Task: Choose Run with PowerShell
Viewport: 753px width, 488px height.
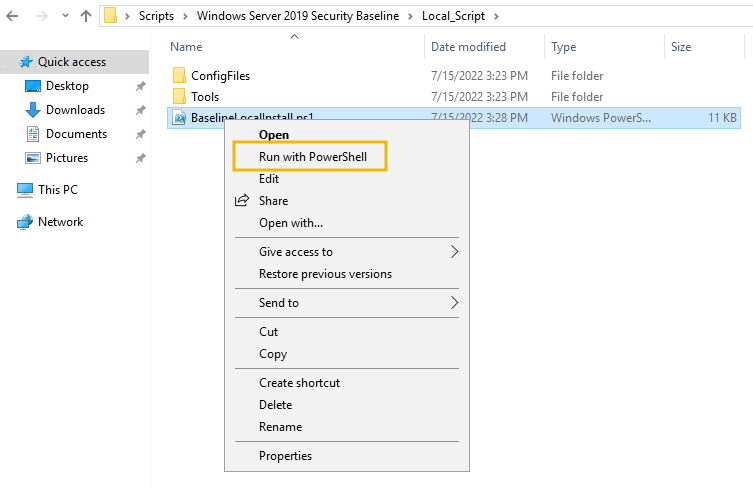Action: 313,157
